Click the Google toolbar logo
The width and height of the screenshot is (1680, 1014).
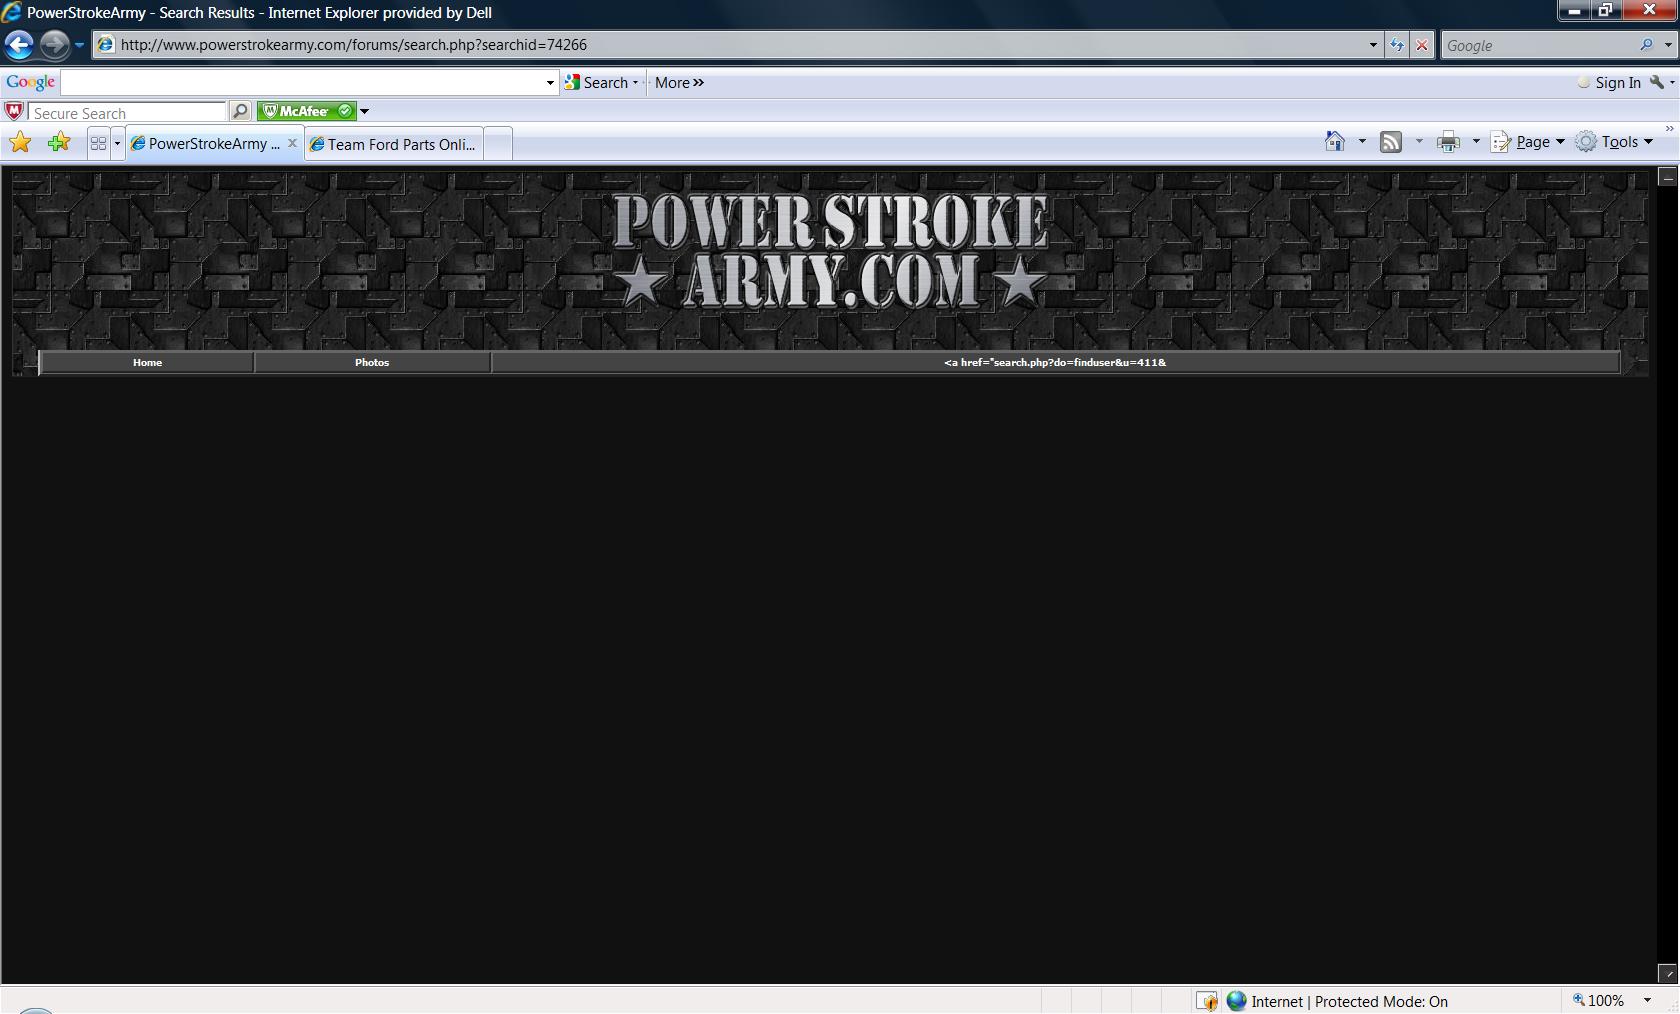click(x=31, y=82)
